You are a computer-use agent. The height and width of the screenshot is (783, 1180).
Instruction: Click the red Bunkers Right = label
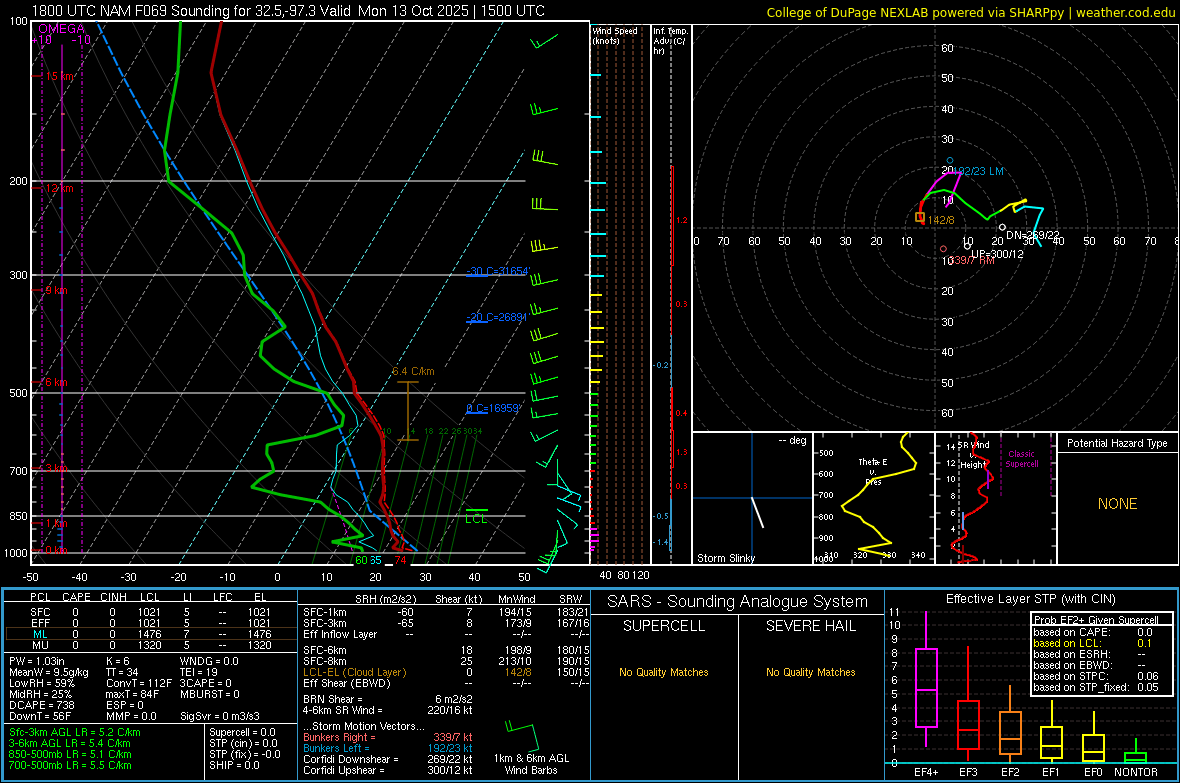point(339,737)
